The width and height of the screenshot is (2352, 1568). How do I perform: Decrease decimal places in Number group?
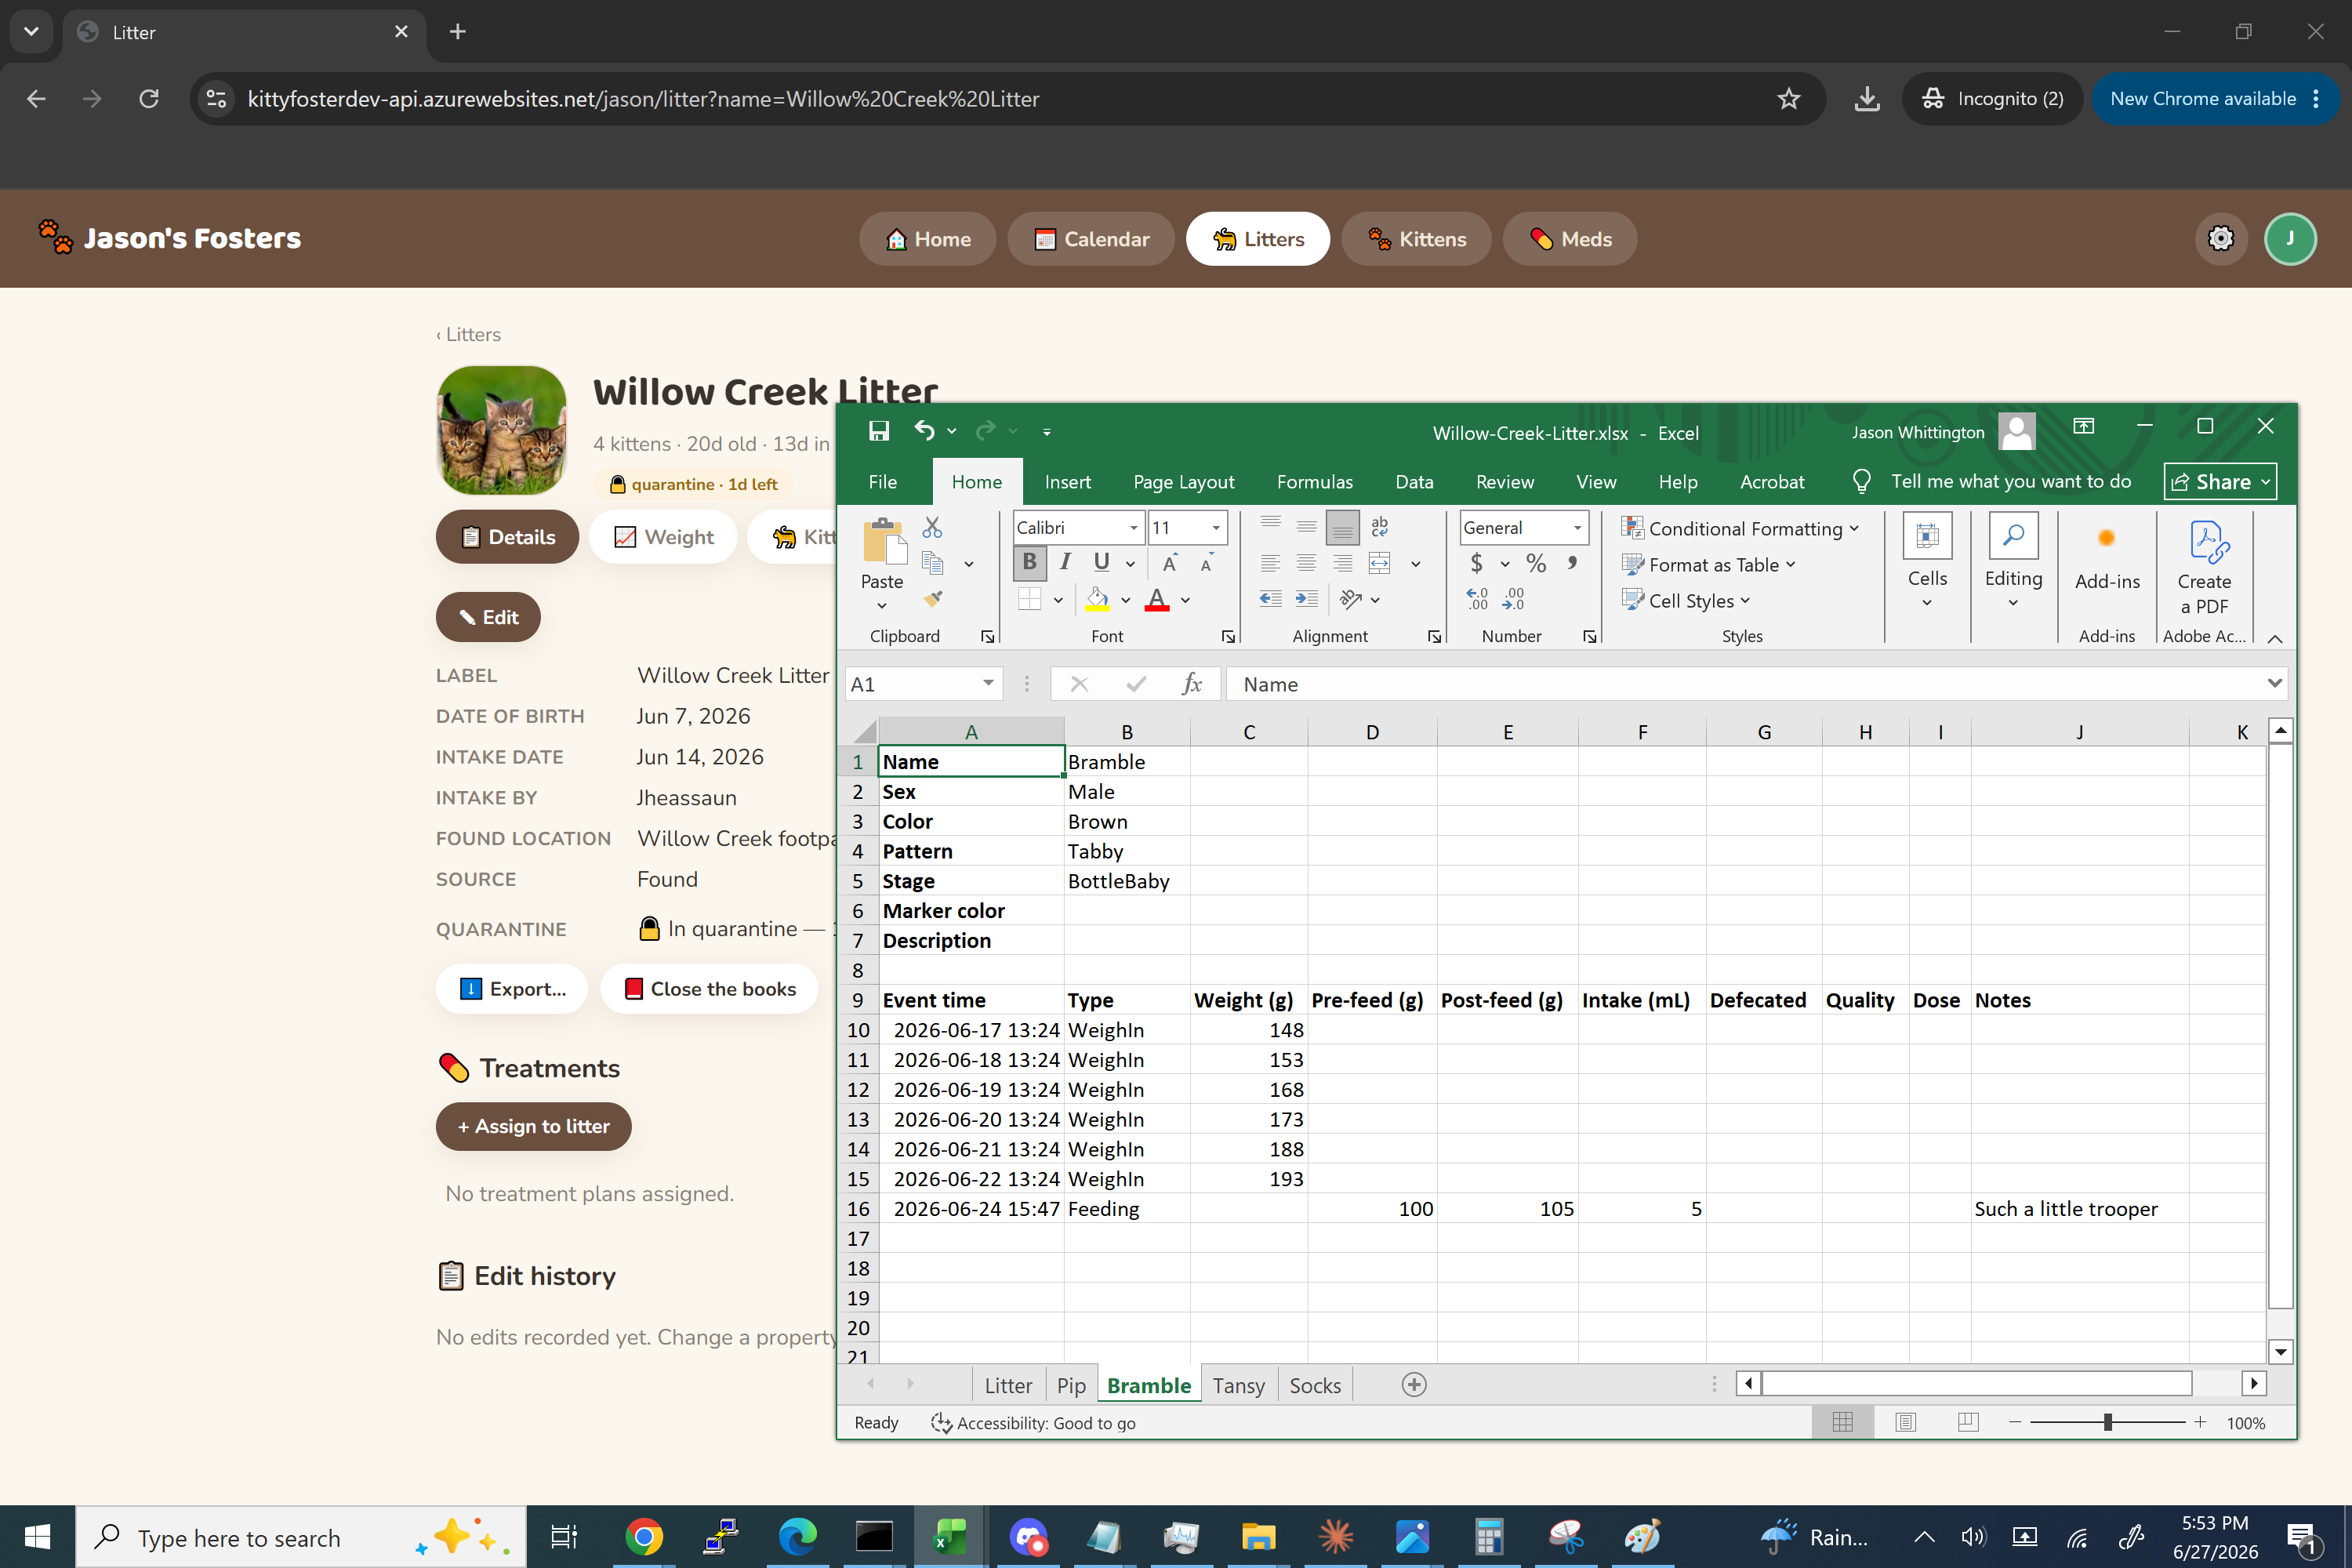pos(1514,599)
